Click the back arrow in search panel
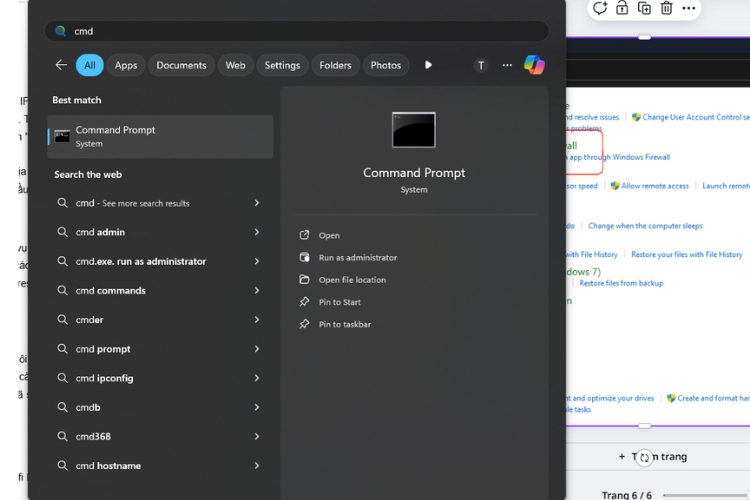The width and height of the screenshot is (750, 500). 61,65
